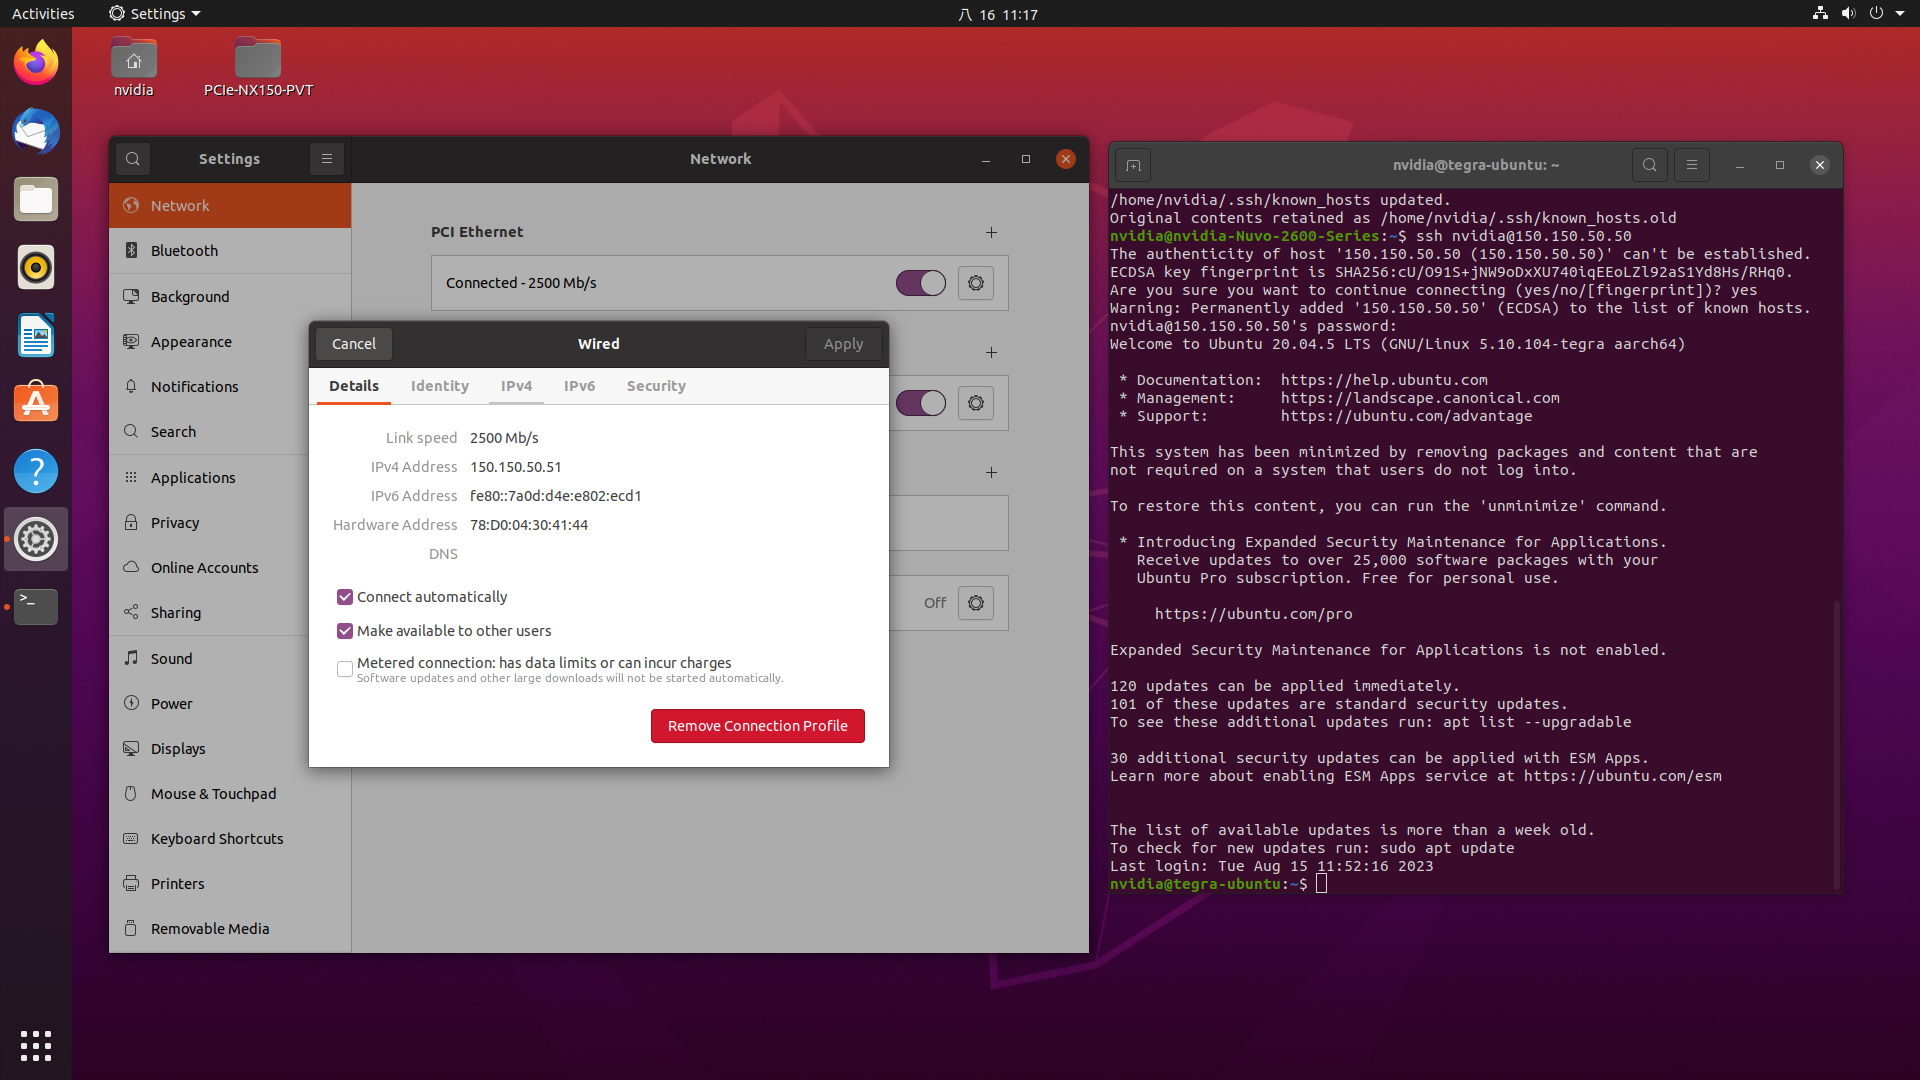Click the terminal search icon
This screenshot has width=1920, height=1080.
click(1649, 165)
